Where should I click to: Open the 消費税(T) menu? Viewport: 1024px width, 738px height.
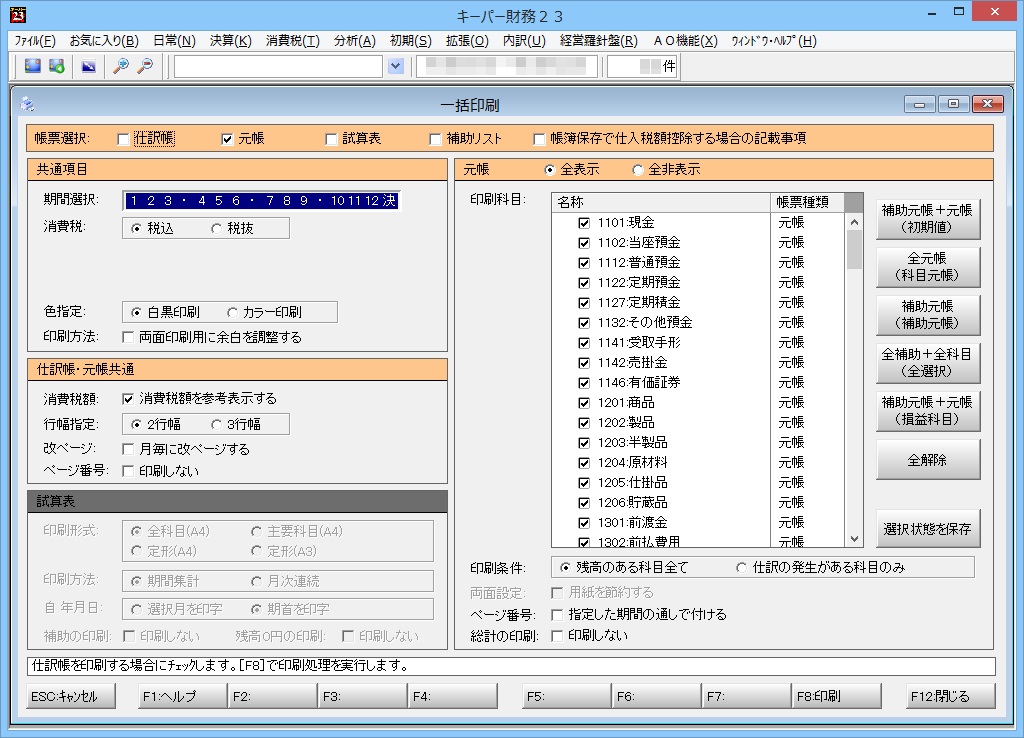(293, 40)
